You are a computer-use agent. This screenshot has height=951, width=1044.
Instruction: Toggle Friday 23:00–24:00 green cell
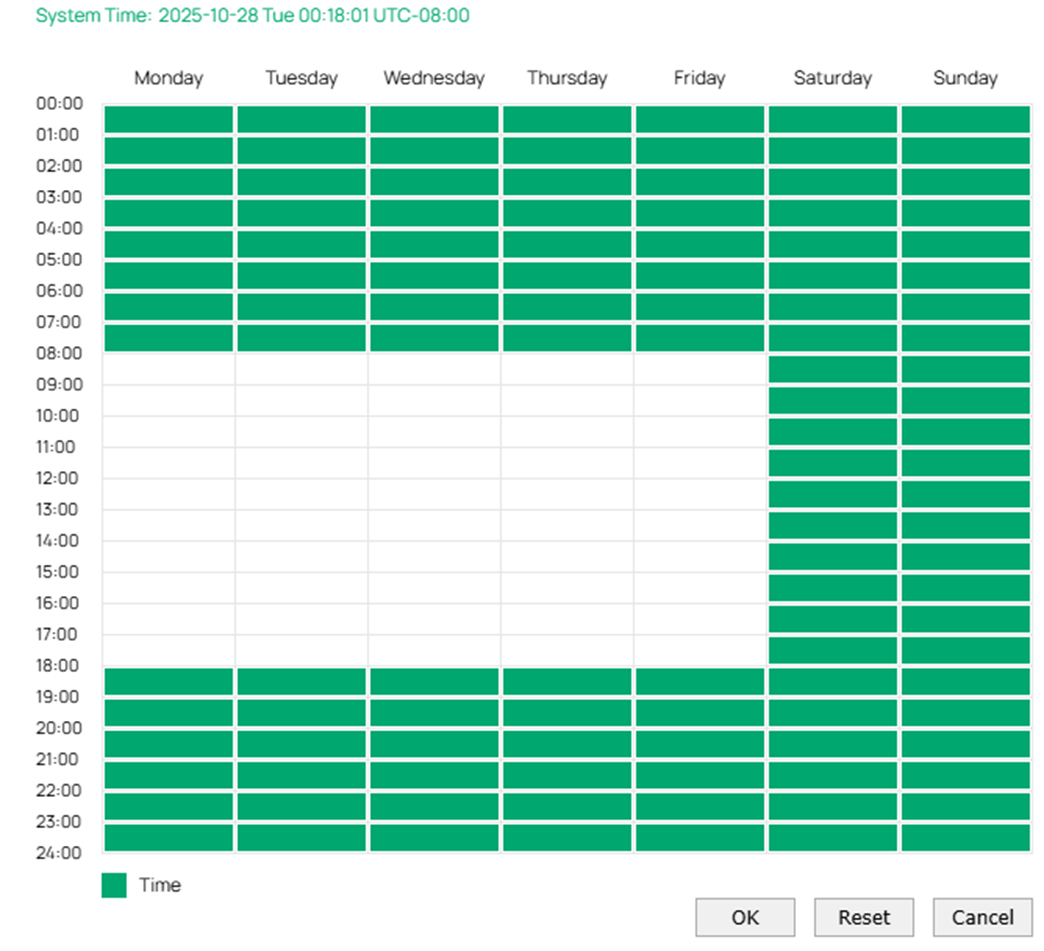pyautogui.click(x=699, y=837)
